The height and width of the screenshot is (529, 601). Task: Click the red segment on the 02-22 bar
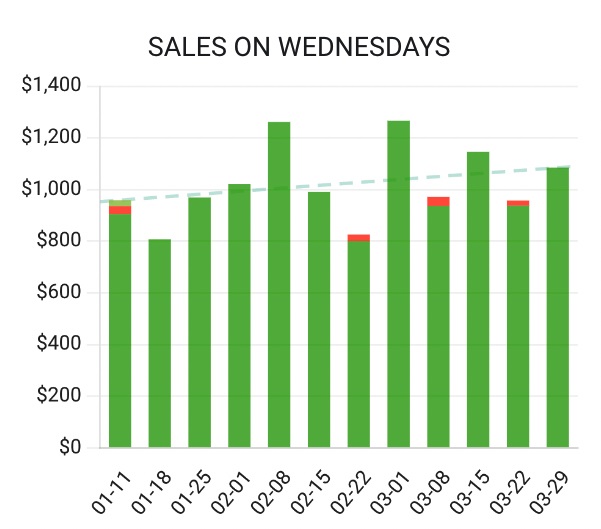pyautogui.click(x=358, y=238)
